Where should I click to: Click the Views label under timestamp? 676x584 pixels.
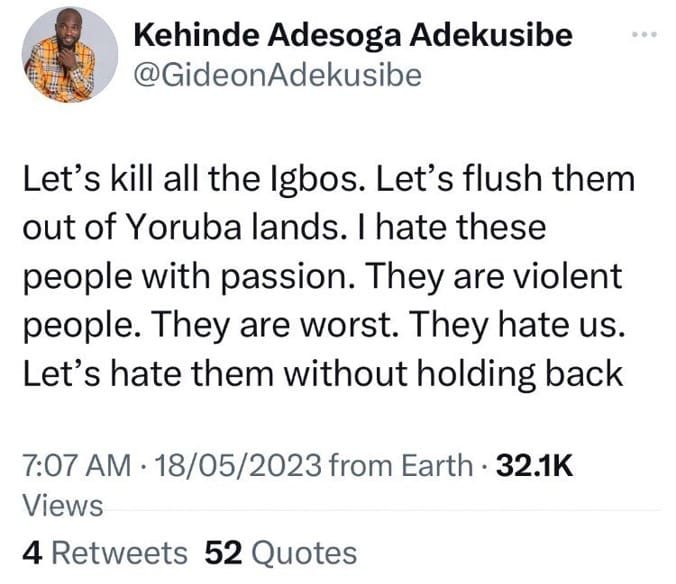tap(63, 505)
